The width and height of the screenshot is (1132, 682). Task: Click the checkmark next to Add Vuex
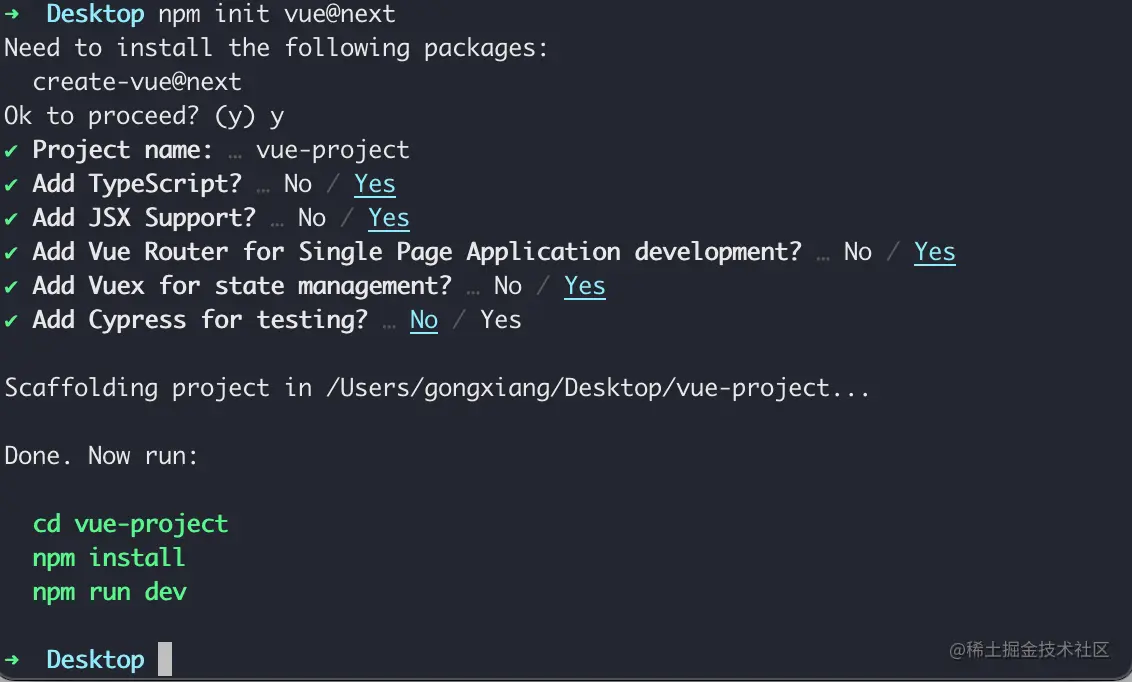(x=11, y=286)
